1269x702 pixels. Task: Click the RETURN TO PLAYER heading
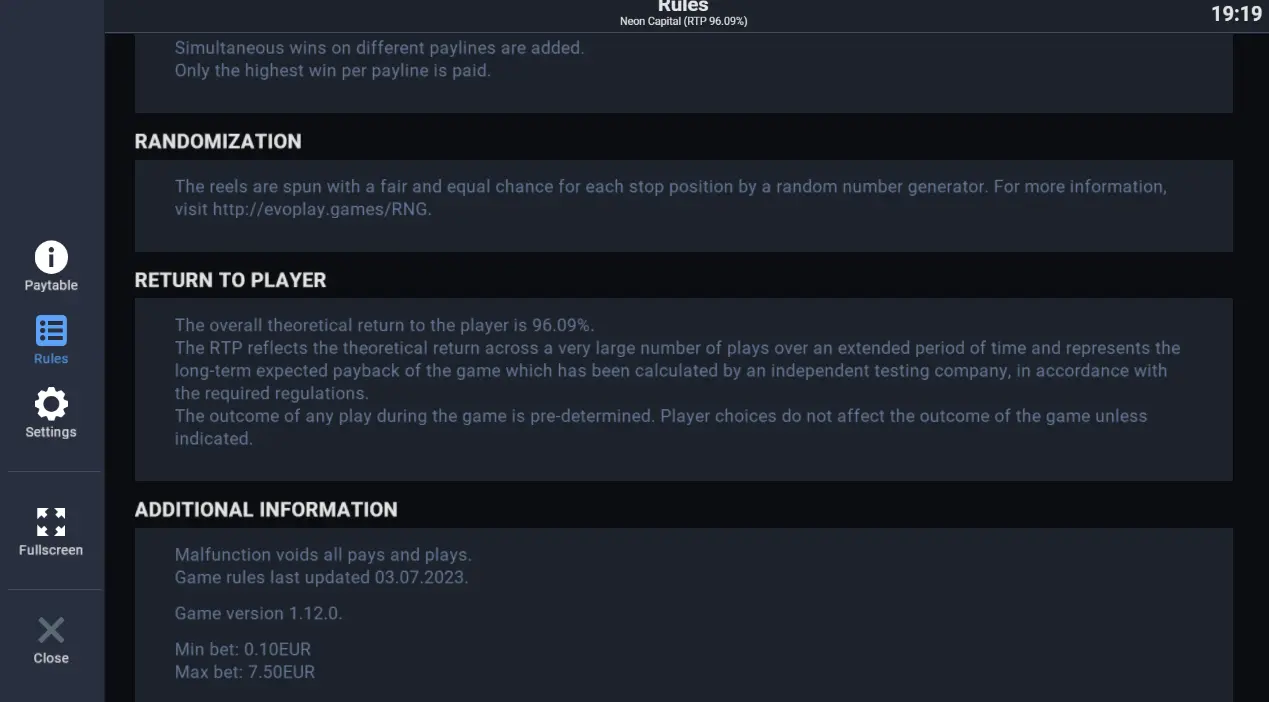[230, 280]
